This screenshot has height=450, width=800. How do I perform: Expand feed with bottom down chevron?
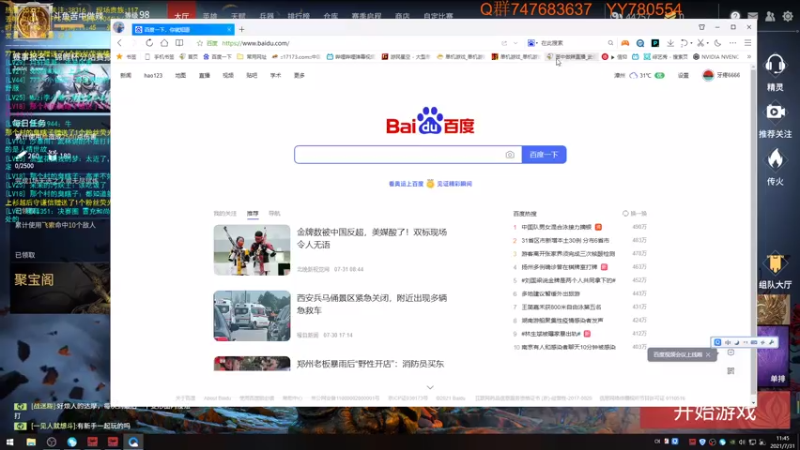(430, 388)
